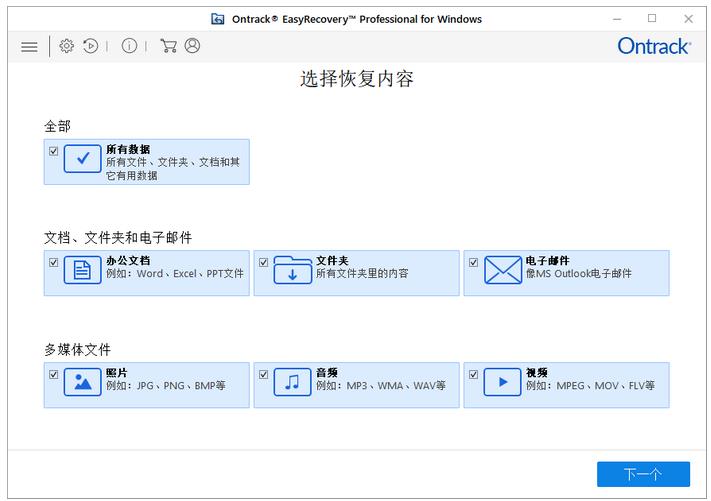
Task: Click the Ontrack logo
Action: coord(654,47)
